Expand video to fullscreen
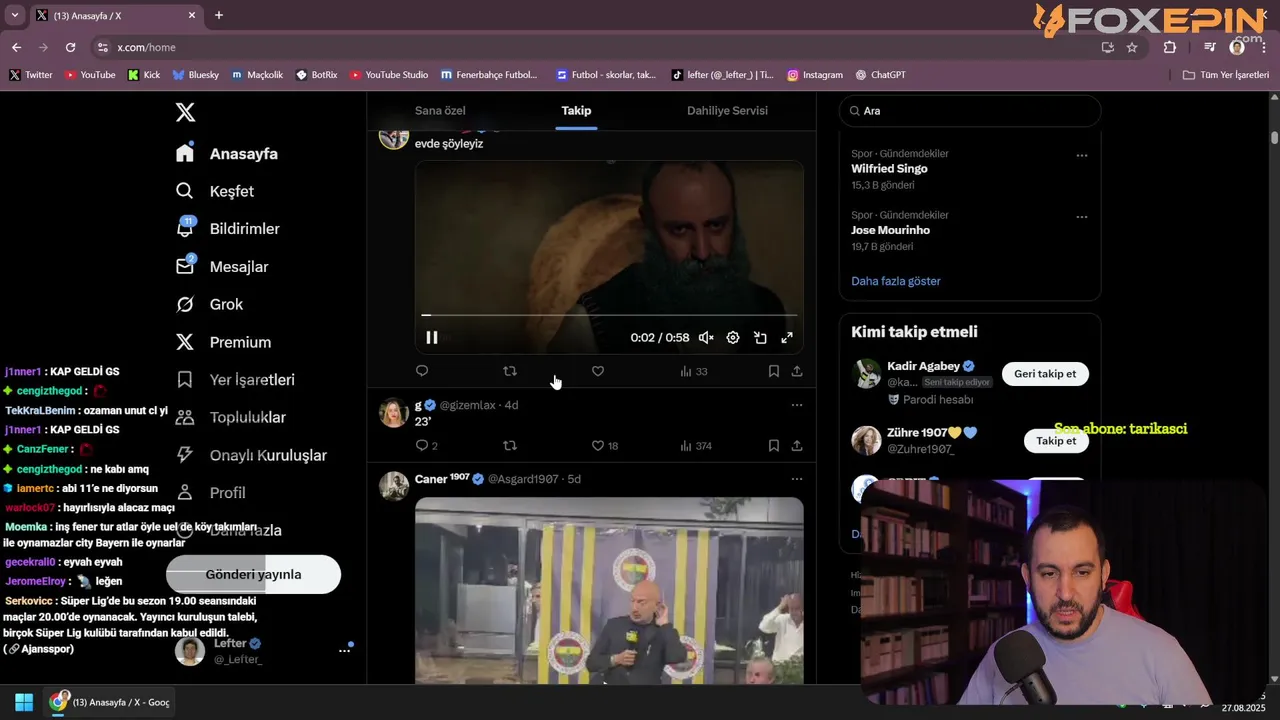1280x720 pixels. pos(787,338)
